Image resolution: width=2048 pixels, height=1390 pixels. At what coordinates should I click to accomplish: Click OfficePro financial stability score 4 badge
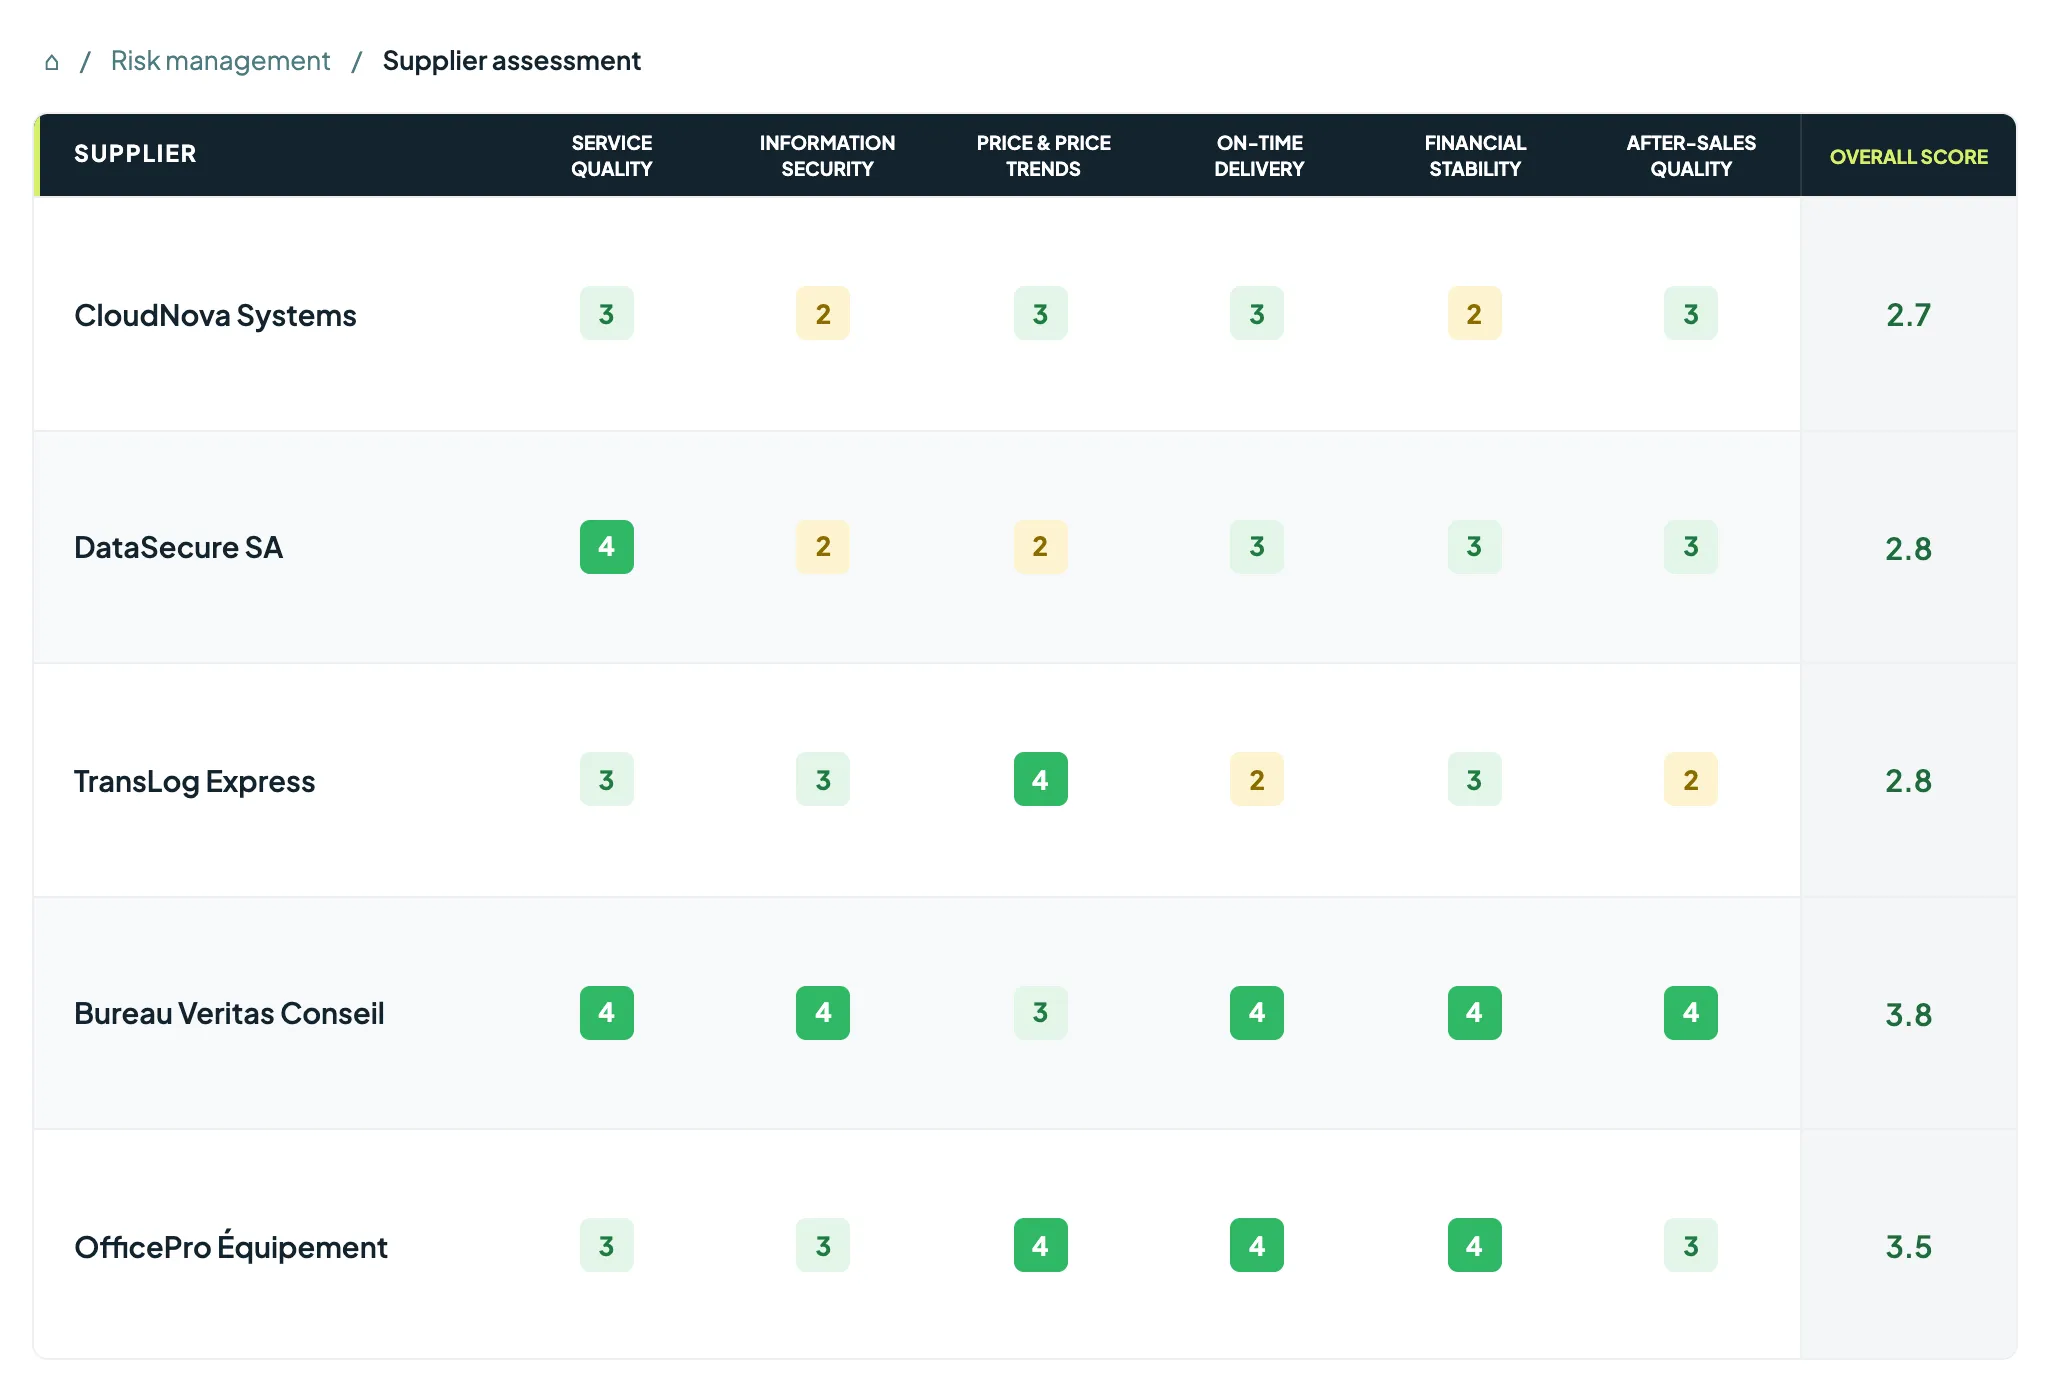click(1475, 1246)
